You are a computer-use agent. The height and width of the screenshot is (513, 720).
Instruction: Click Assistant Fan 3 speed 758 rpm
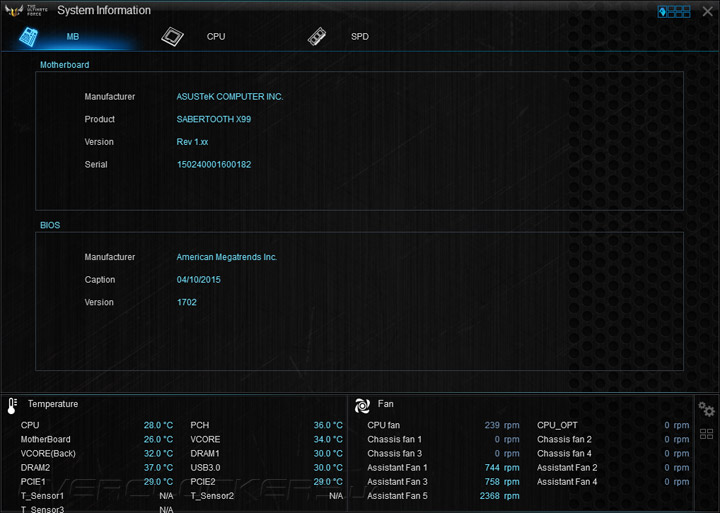(501, 482)
